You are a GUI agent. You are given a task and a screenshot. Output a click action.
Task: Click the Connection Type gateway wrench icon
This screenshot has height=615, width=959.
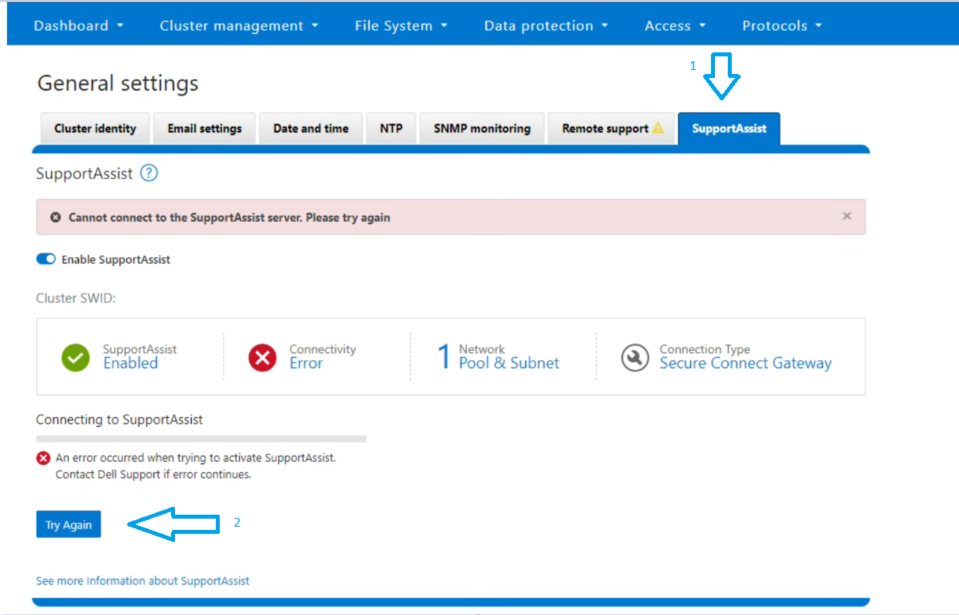tap(635, 356)
